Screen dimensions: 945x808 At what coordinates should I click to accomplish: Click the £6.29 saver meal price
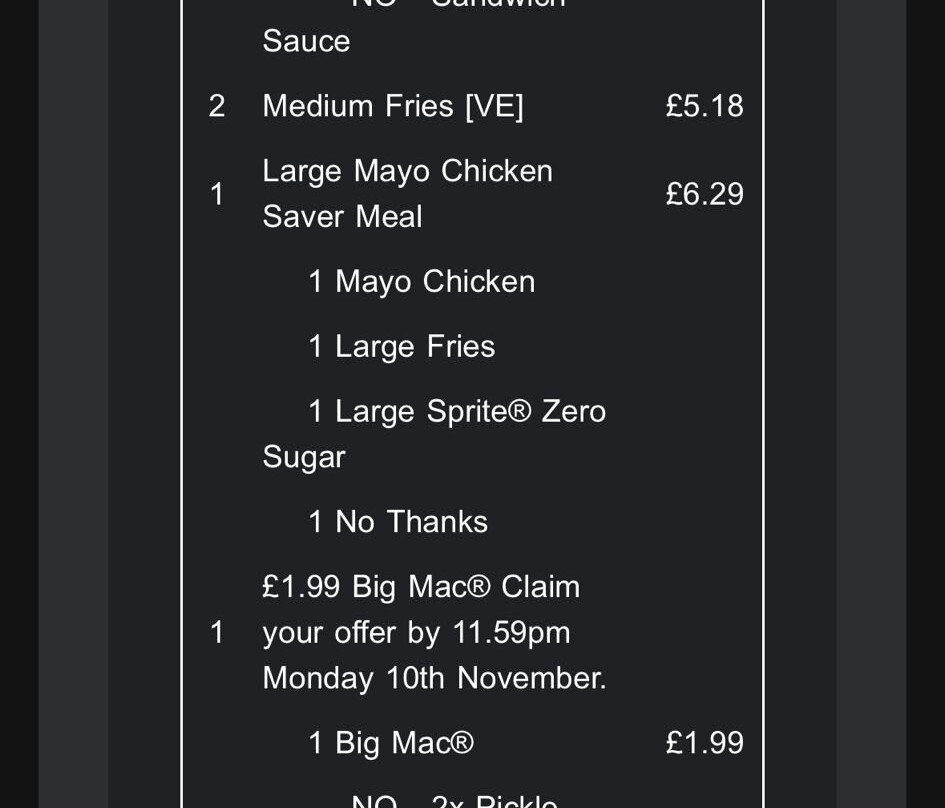[704, 193]
